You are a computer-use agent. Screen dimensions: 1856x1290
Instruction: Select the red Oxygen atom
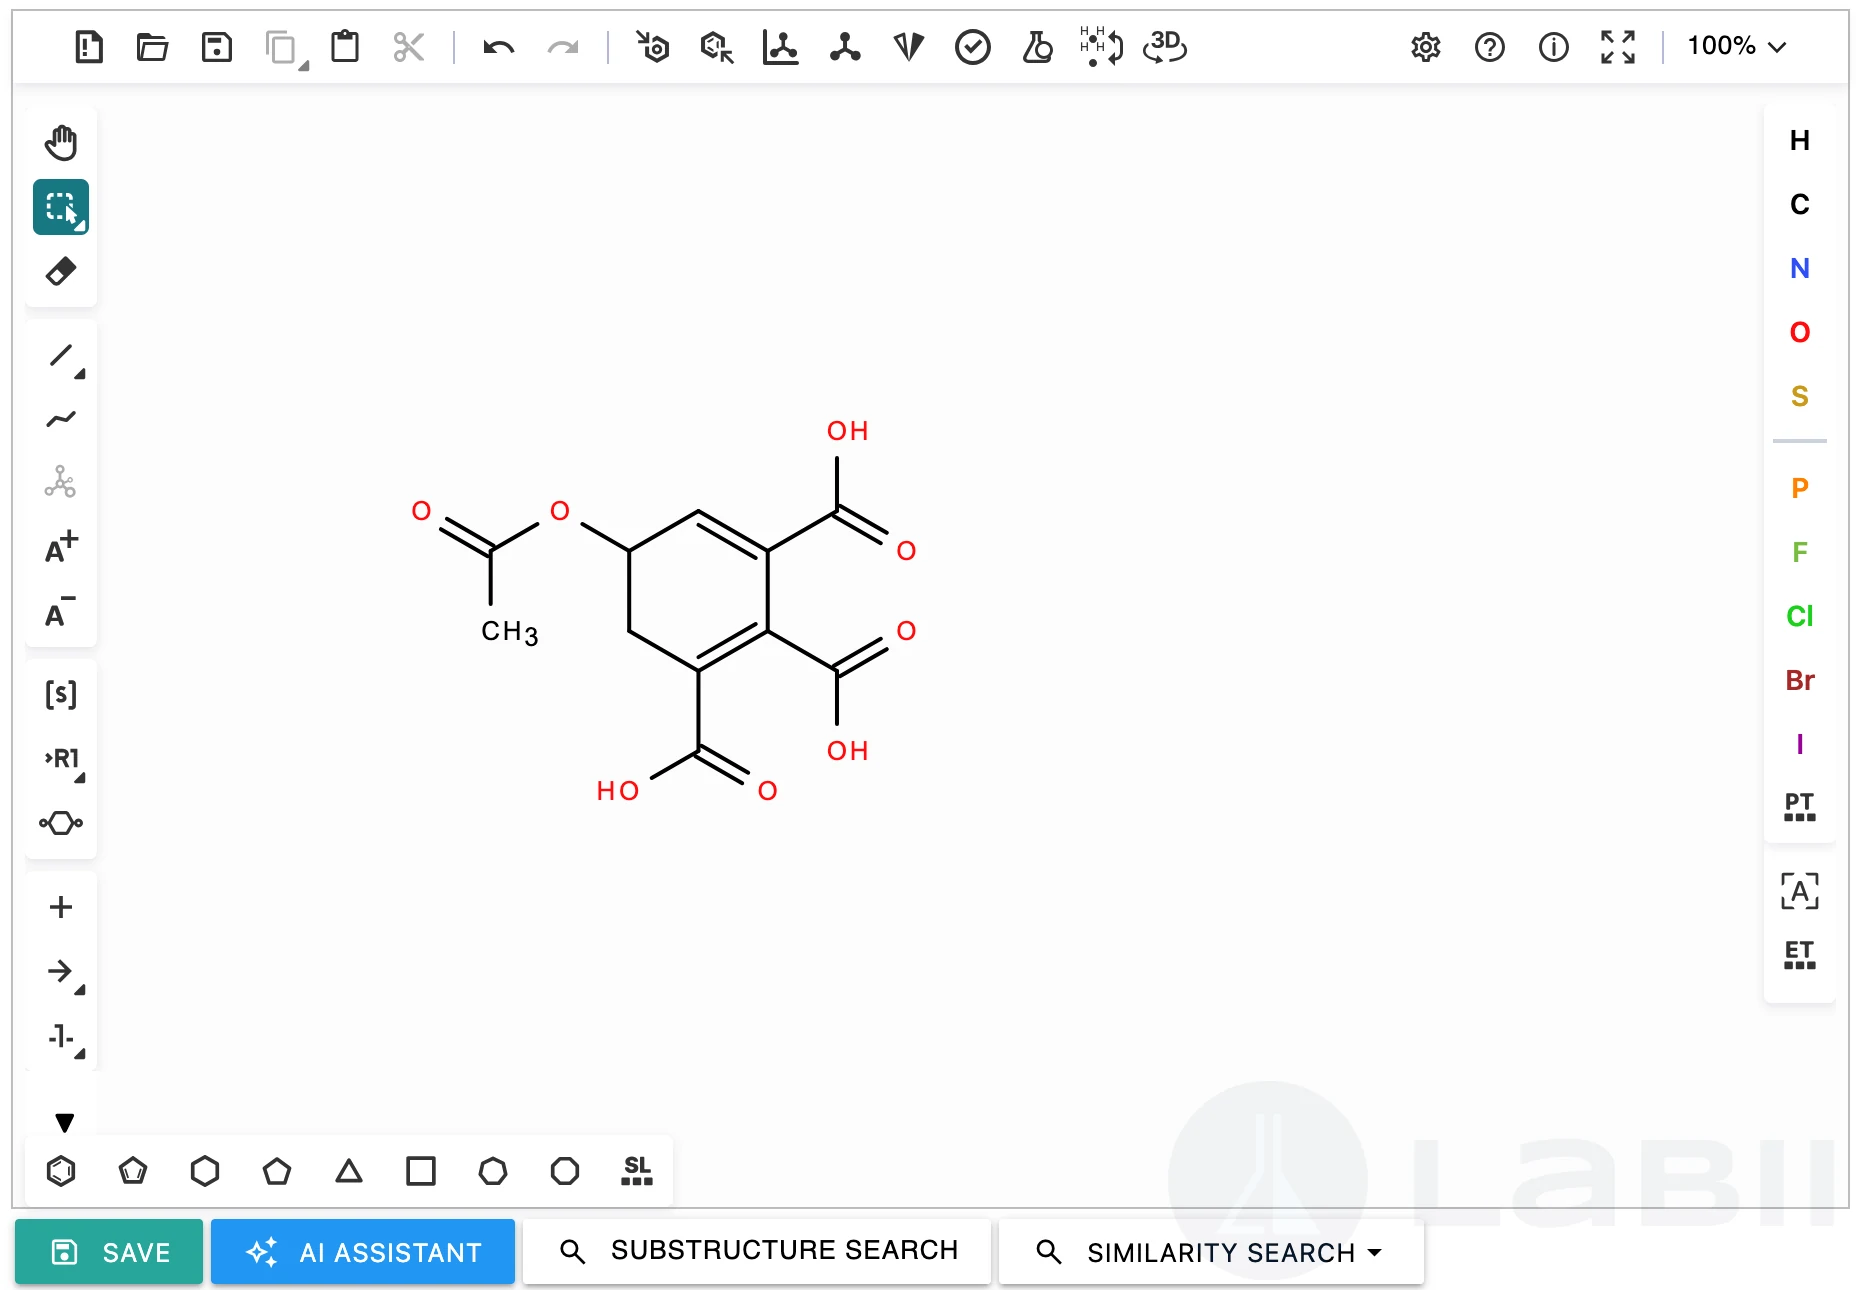point(1799,332)
